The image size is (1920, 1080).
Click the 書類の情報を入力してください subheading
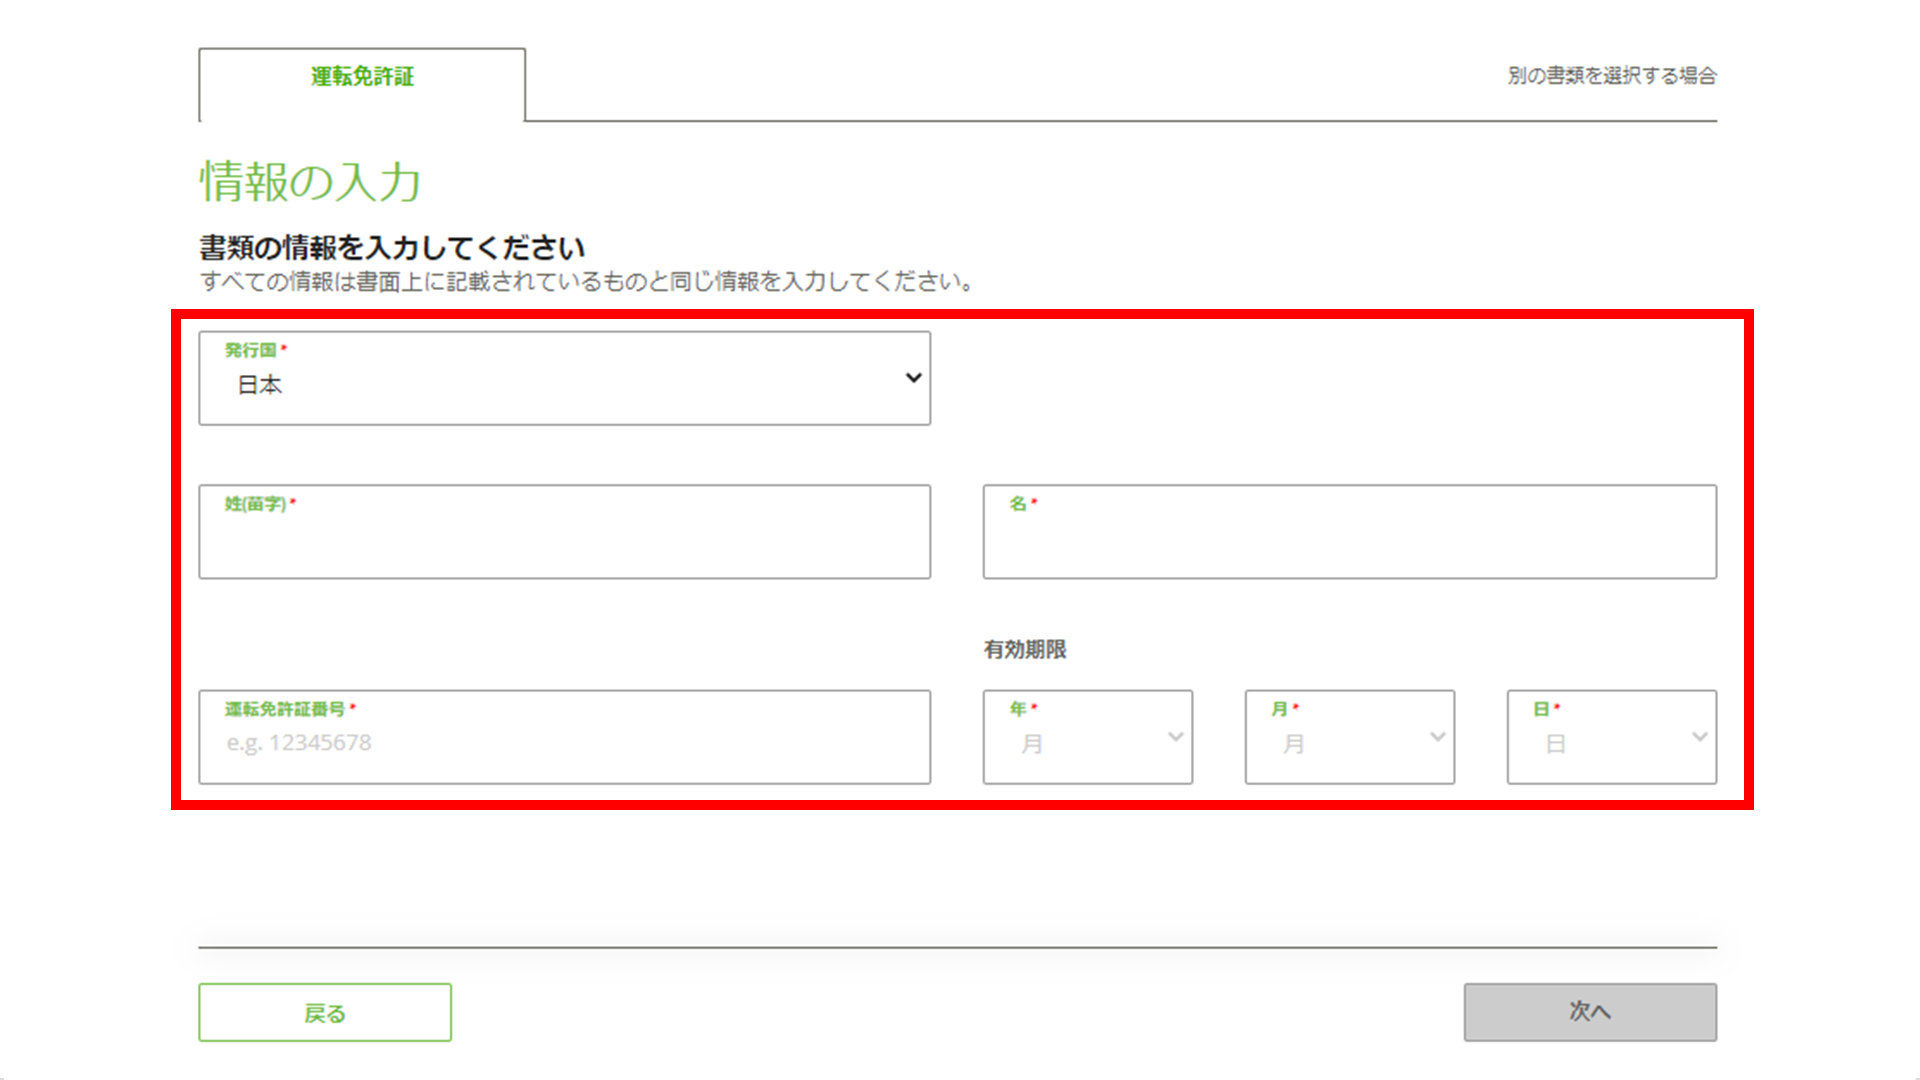tap(392, 248)
